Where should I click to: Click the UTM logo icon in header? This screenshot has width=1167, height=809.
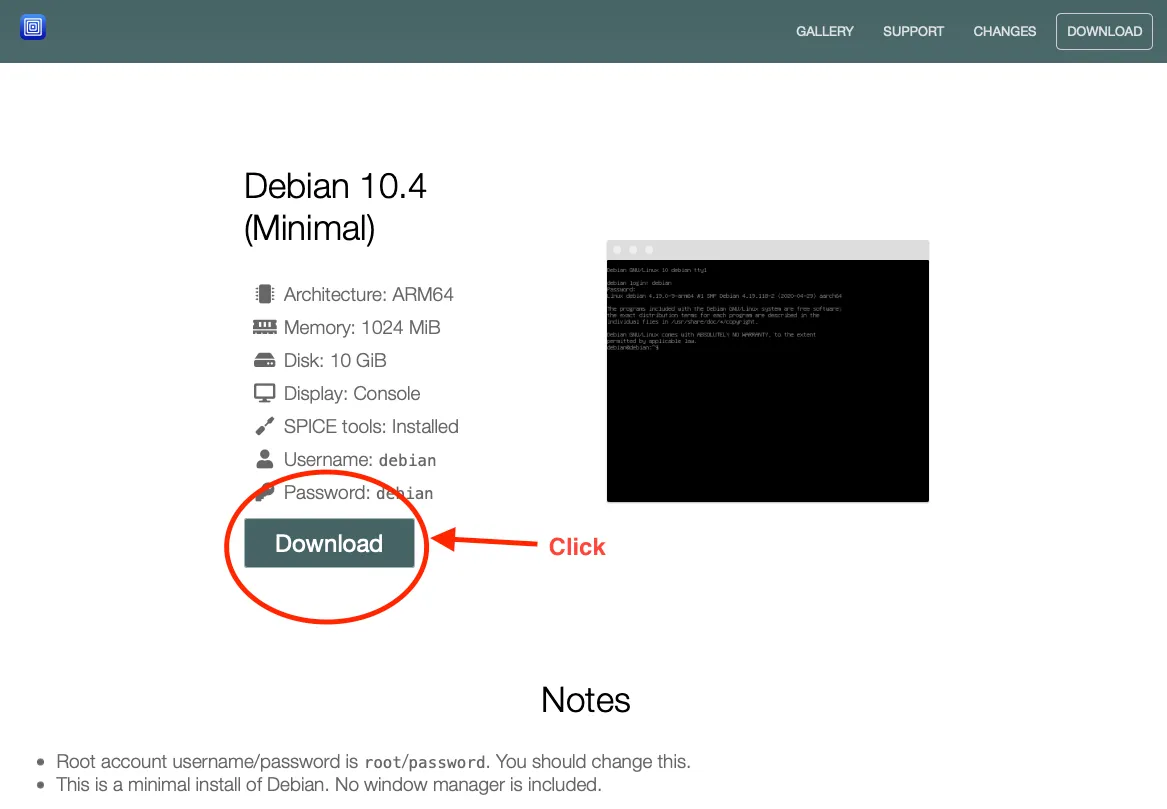point(33,28)
